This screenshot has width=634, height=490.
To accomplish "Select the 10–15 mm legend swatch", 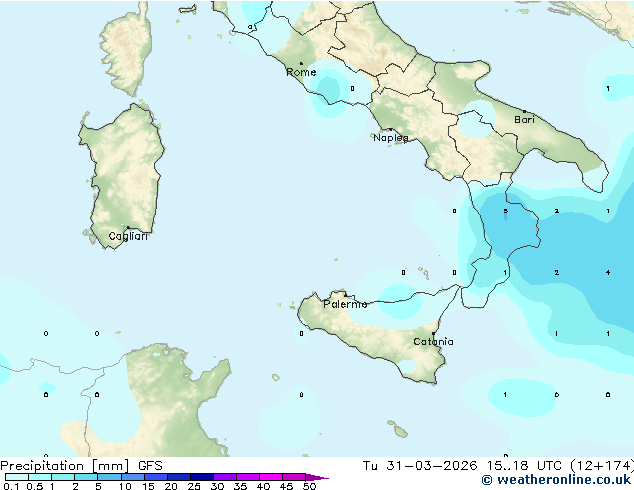I will [132, 477].
